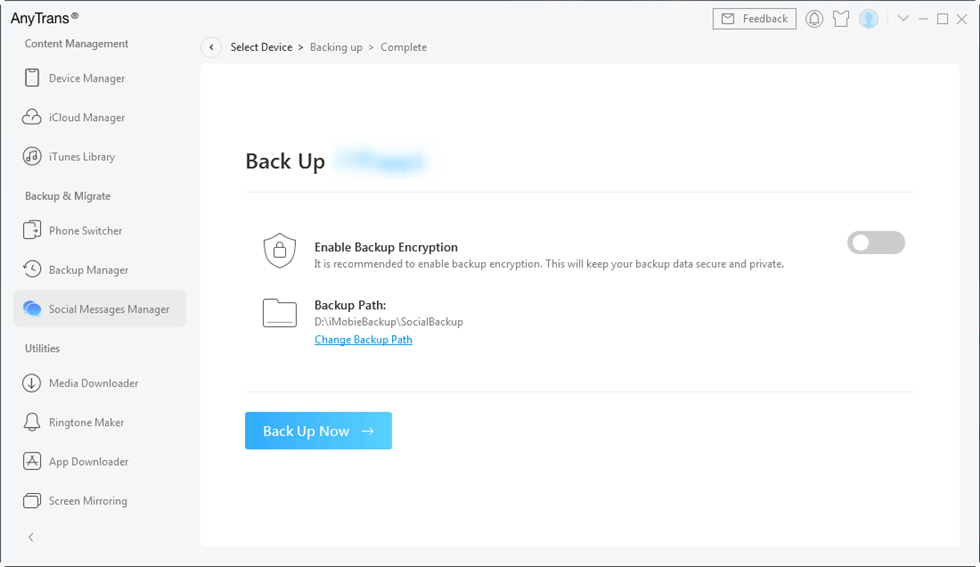The image size is (980, 567).
Task: Click the backup path folder icon
Action: [279, 313]
